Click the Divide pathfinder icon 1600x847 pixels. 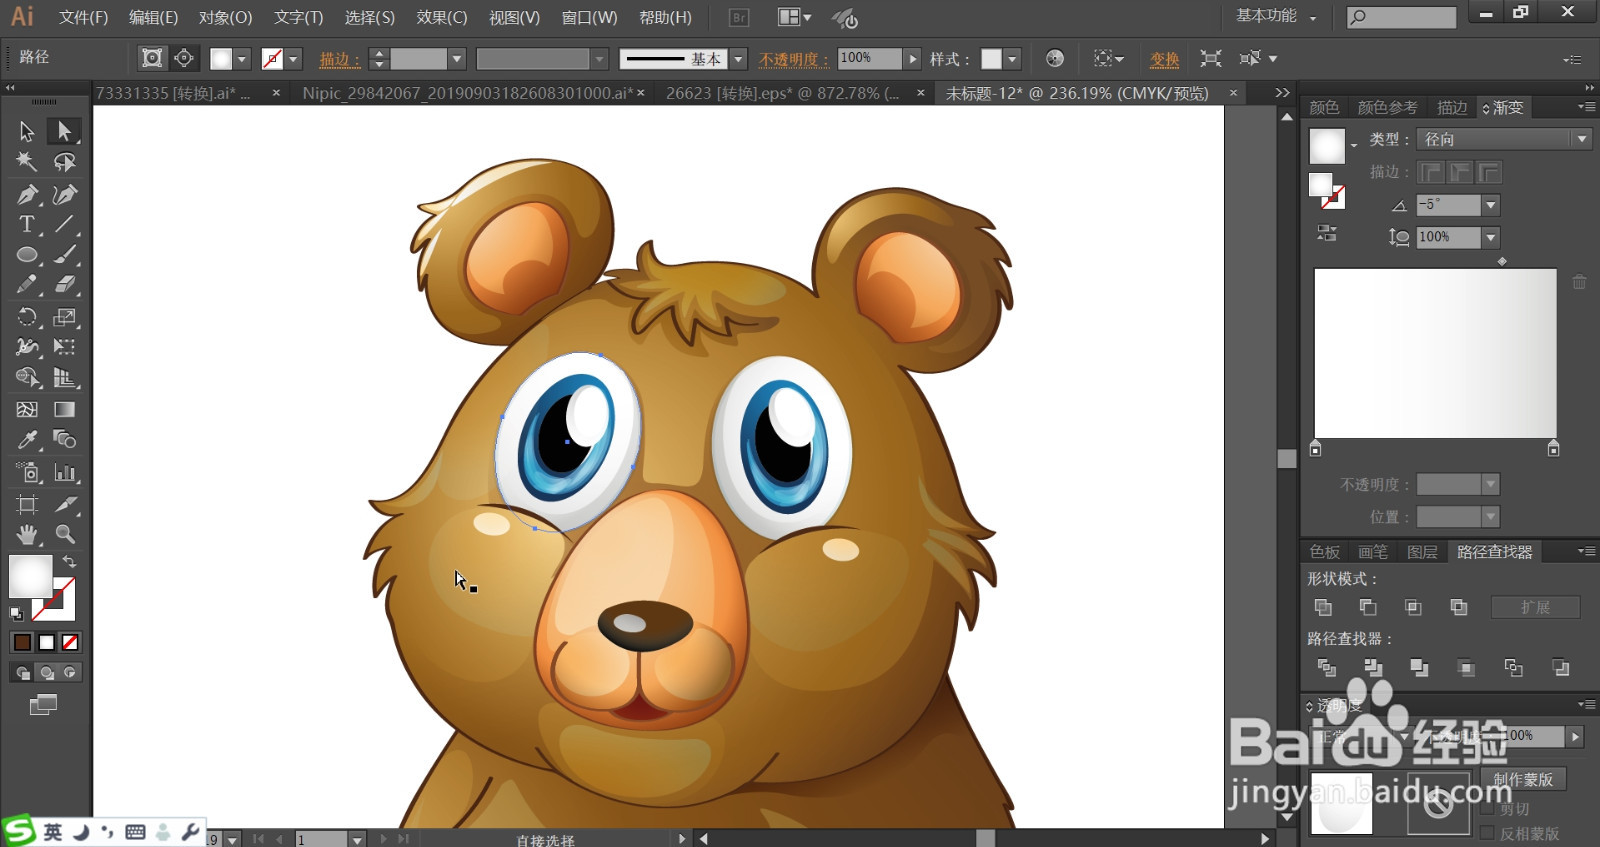[1327, 667]
